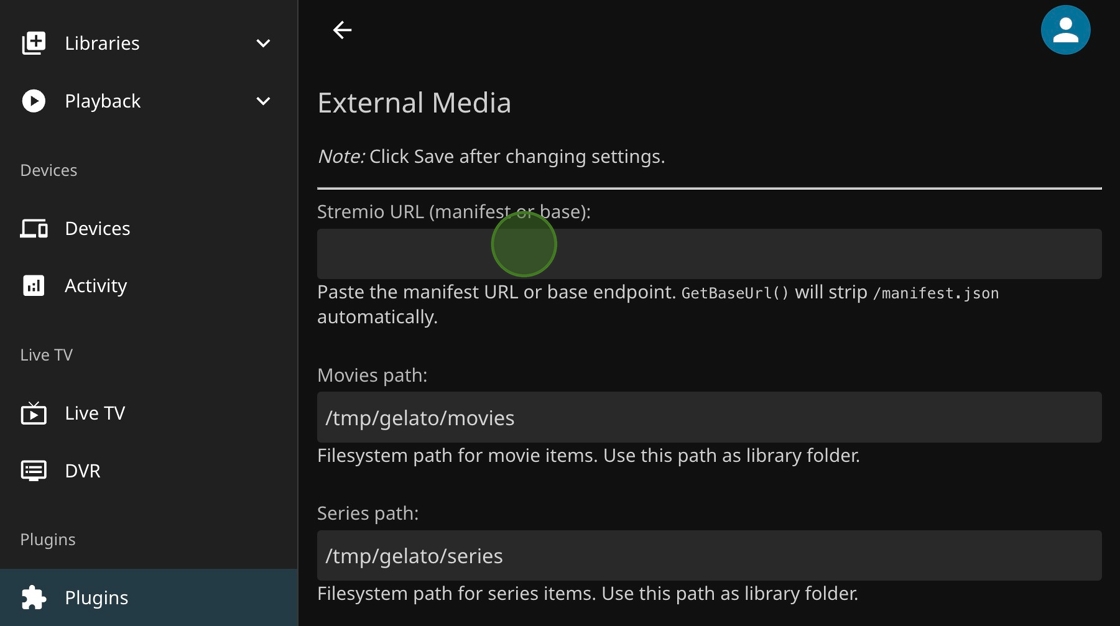
Task: Go back using the arrow icon
Action: (x=342, y=30)
